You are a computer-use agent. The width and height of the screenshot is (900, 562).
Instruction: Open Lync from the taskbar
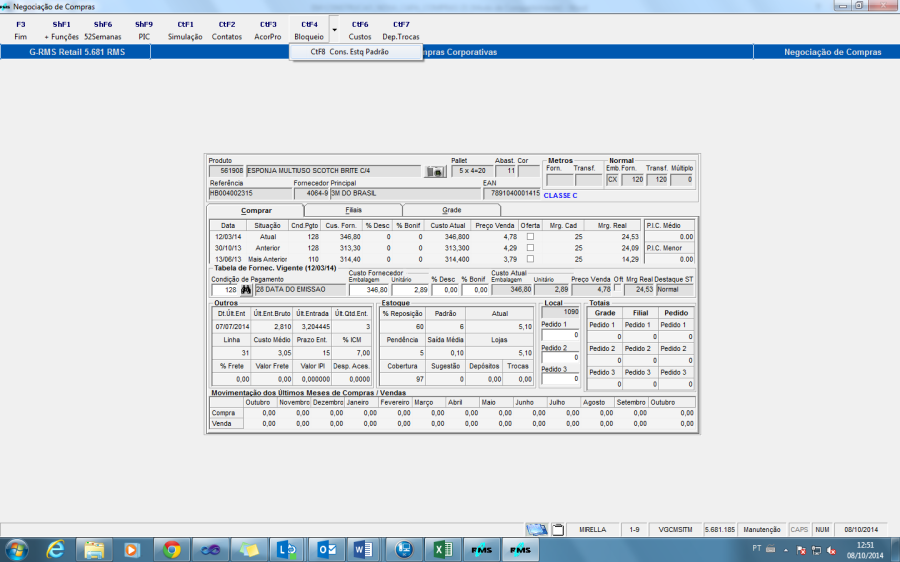(286, 549)
